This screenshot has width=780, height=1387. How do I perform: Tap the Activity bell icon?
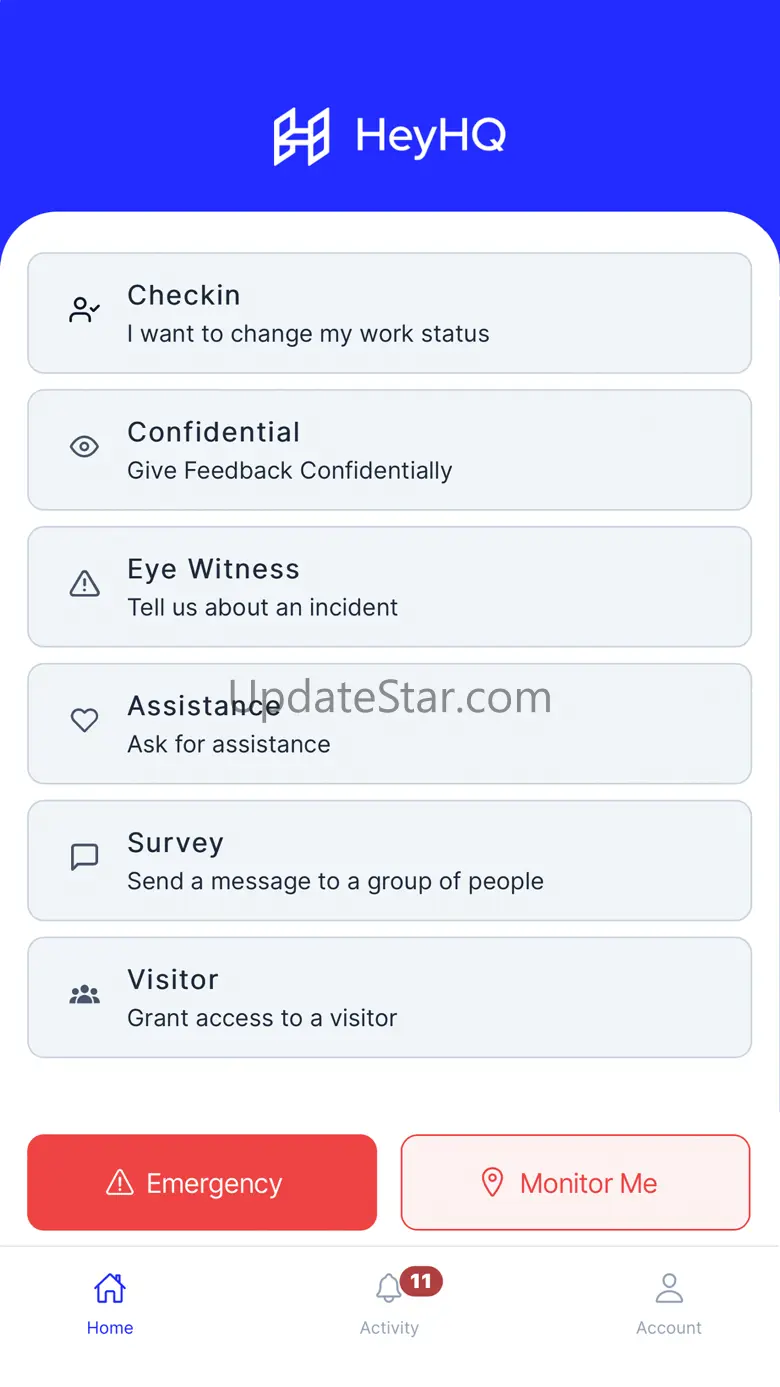click(388, 1290)
